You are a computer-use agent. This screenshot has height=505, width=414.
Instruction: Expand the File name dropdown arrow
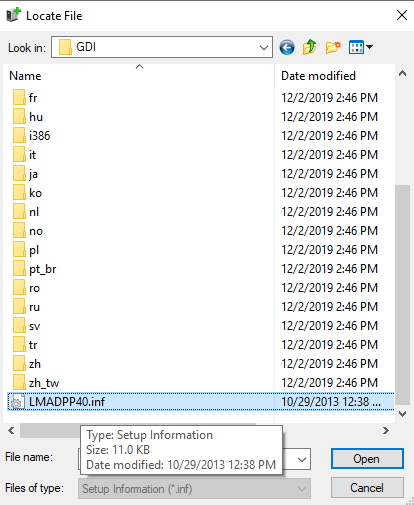coord(302,460)
